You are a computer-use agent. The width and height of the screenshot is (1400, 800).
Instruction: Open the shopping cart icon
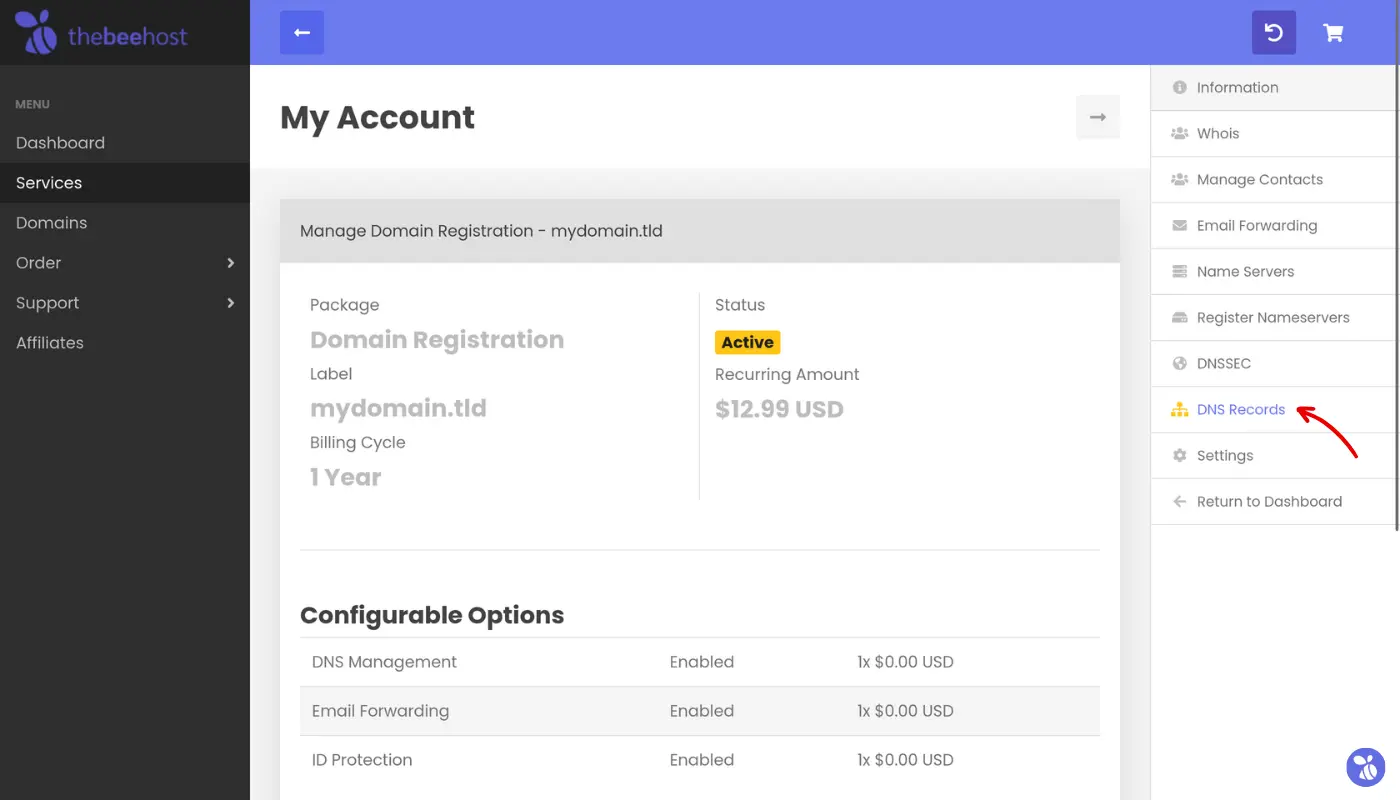click(1333, 33)
